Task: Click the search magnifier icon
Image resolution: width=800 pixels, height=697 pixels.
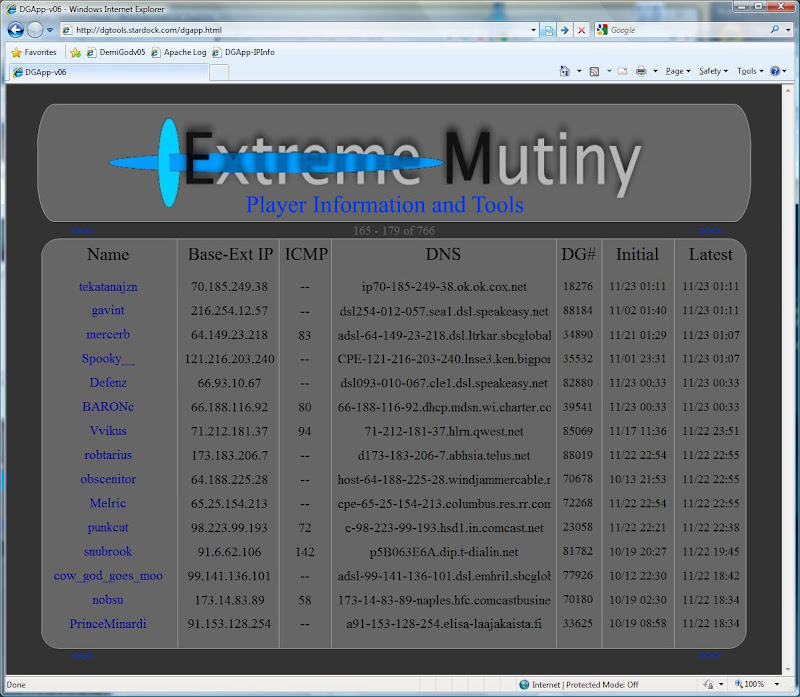Action: click(x=775, y=30)
